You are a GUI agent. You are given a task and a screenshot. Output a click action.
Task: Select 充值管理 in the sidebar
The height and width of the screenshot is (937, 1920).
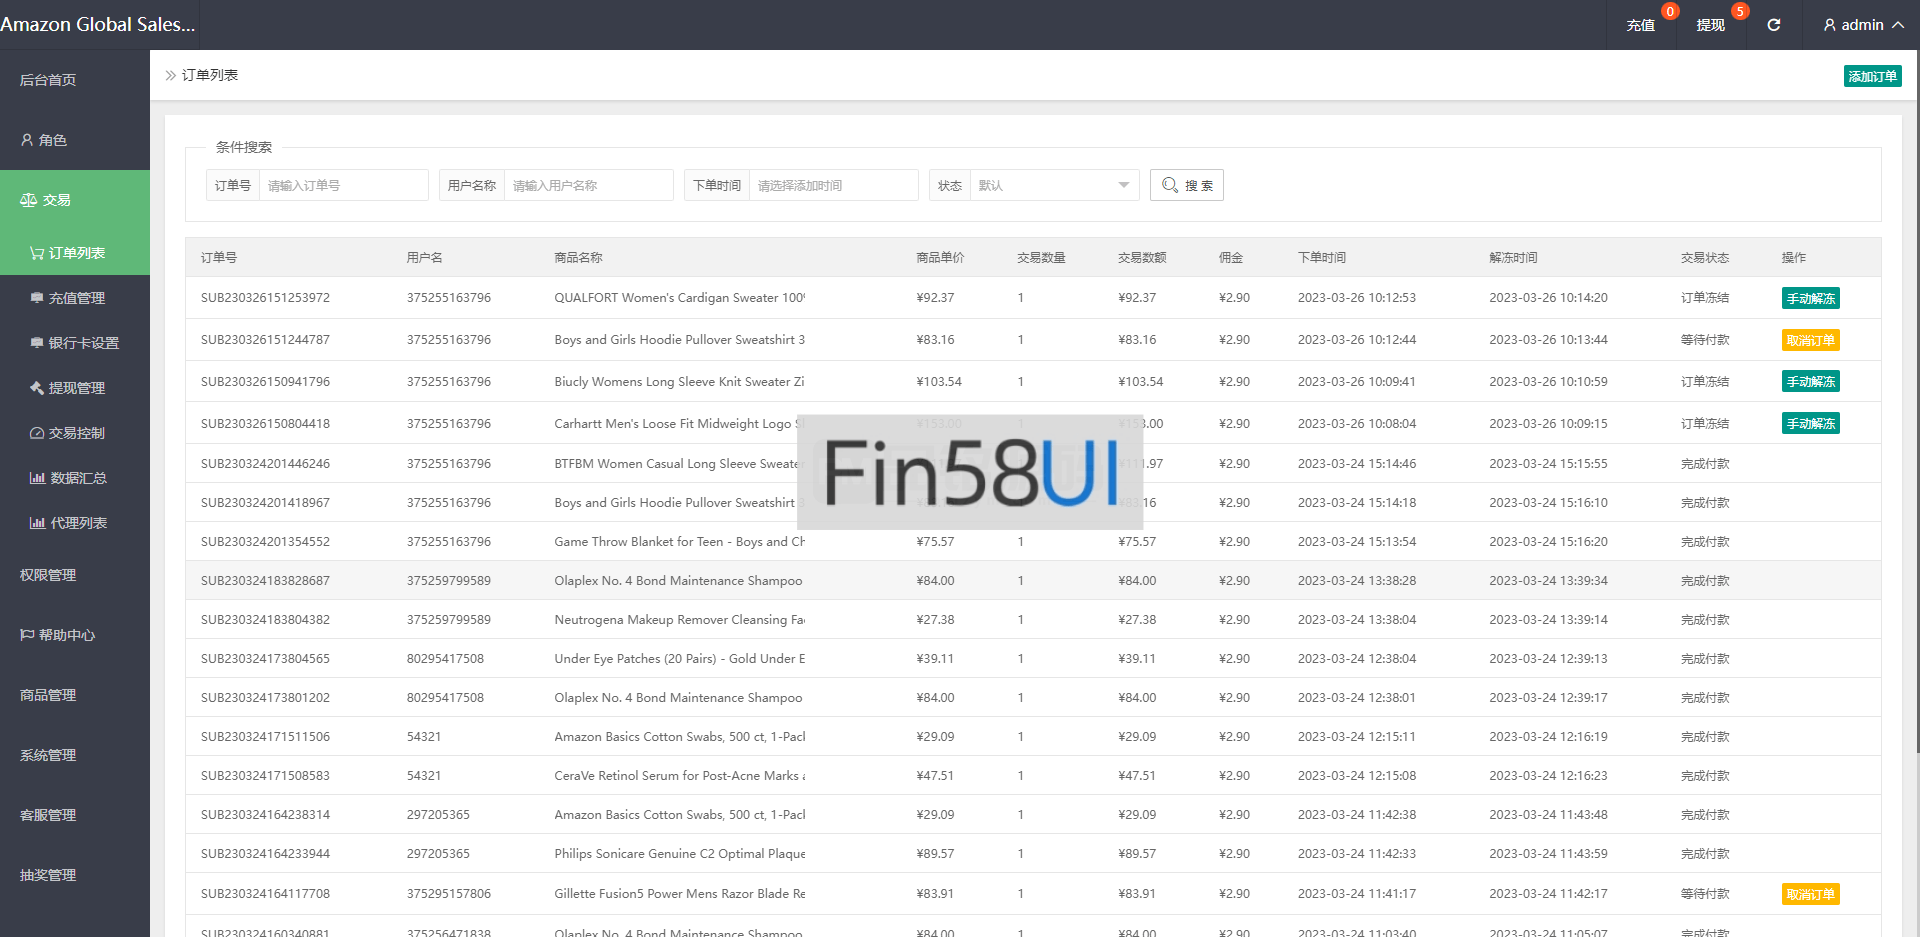(76, 298)
